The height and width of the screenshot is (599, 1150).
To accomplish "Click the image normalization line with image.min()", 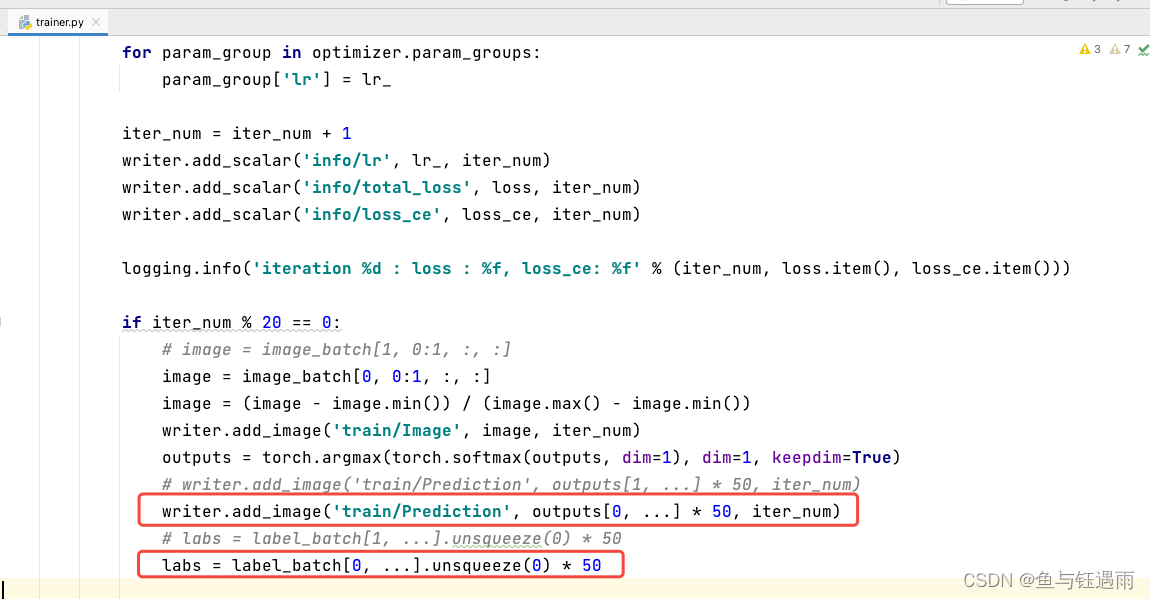I will [x=456, y=404].
